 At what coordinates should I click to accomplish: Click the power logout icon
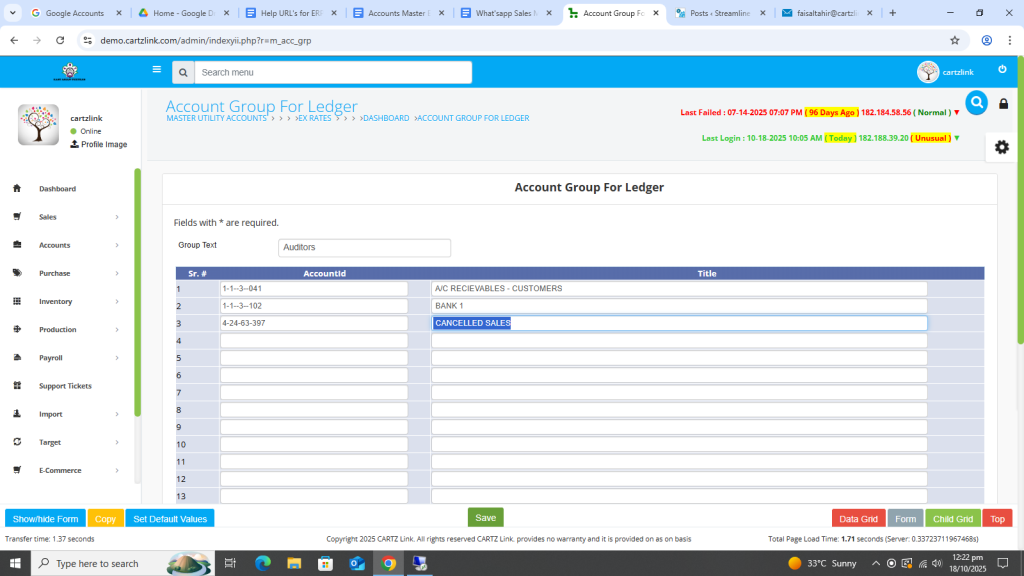pos(1002,70)
